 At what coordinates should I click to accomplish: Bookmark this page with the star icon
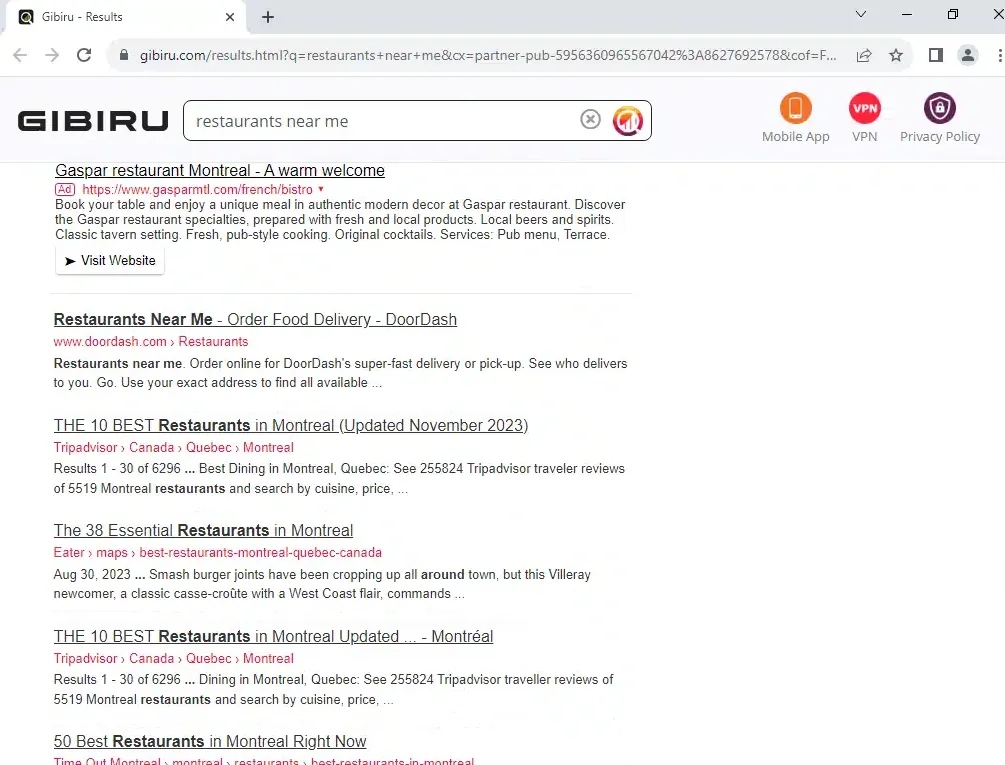point(896,55)
